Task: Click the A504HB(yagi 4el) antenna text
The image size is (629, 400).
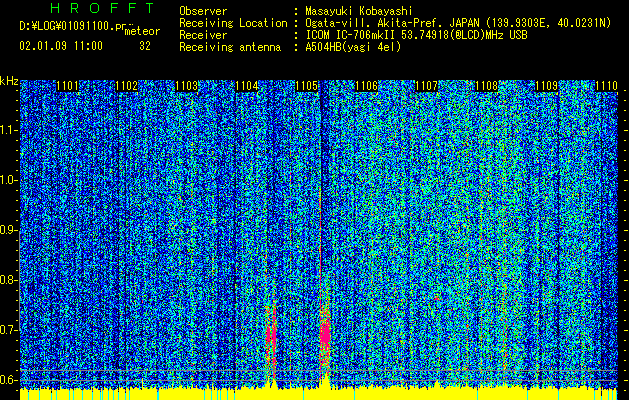Action: [353, 47]
